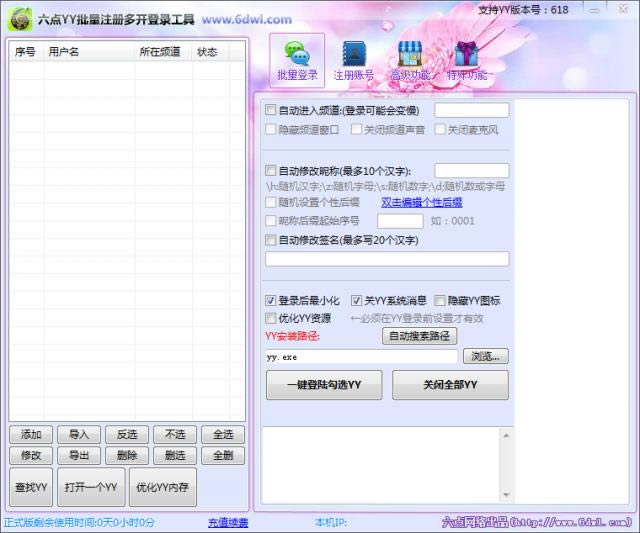Click the 全选 button
The height and width of the screenshot is (533, 640).
point(223,435)
